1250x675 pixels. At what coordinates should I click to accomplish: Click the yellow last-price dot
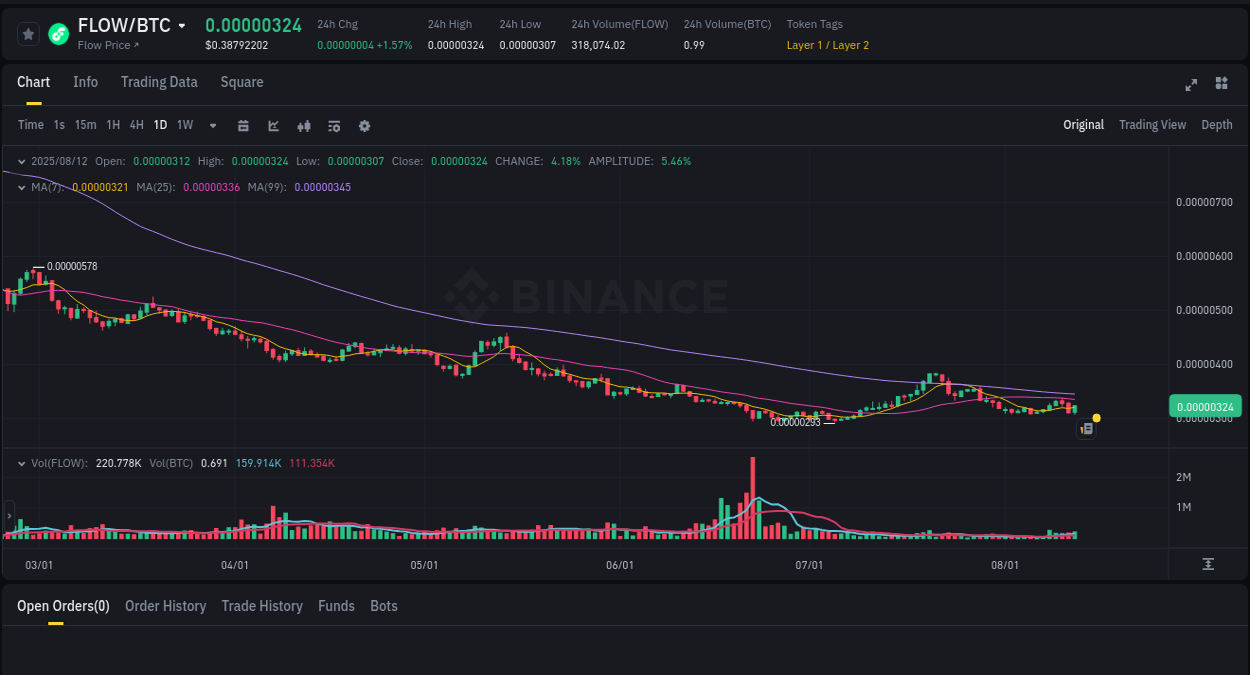1097,418
